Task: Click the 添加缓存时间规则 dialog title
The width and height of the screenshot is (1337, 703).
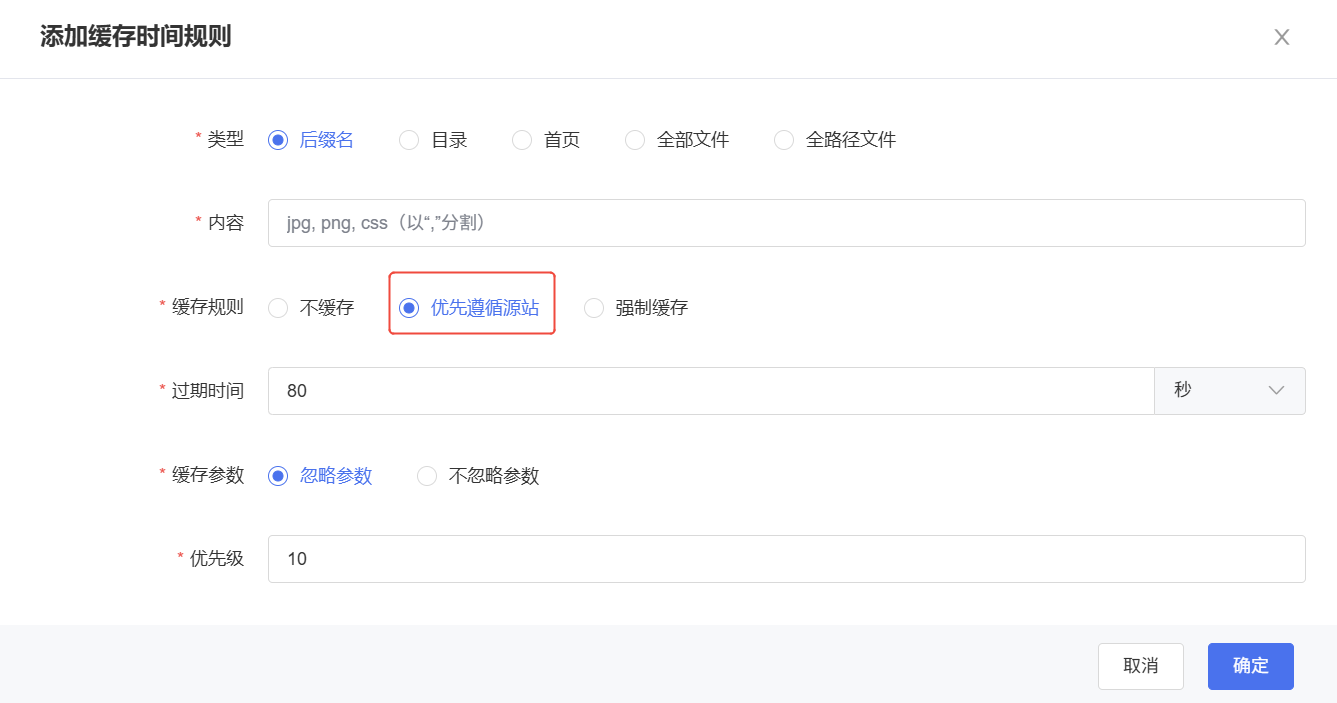Action: [x=136, y=37]
